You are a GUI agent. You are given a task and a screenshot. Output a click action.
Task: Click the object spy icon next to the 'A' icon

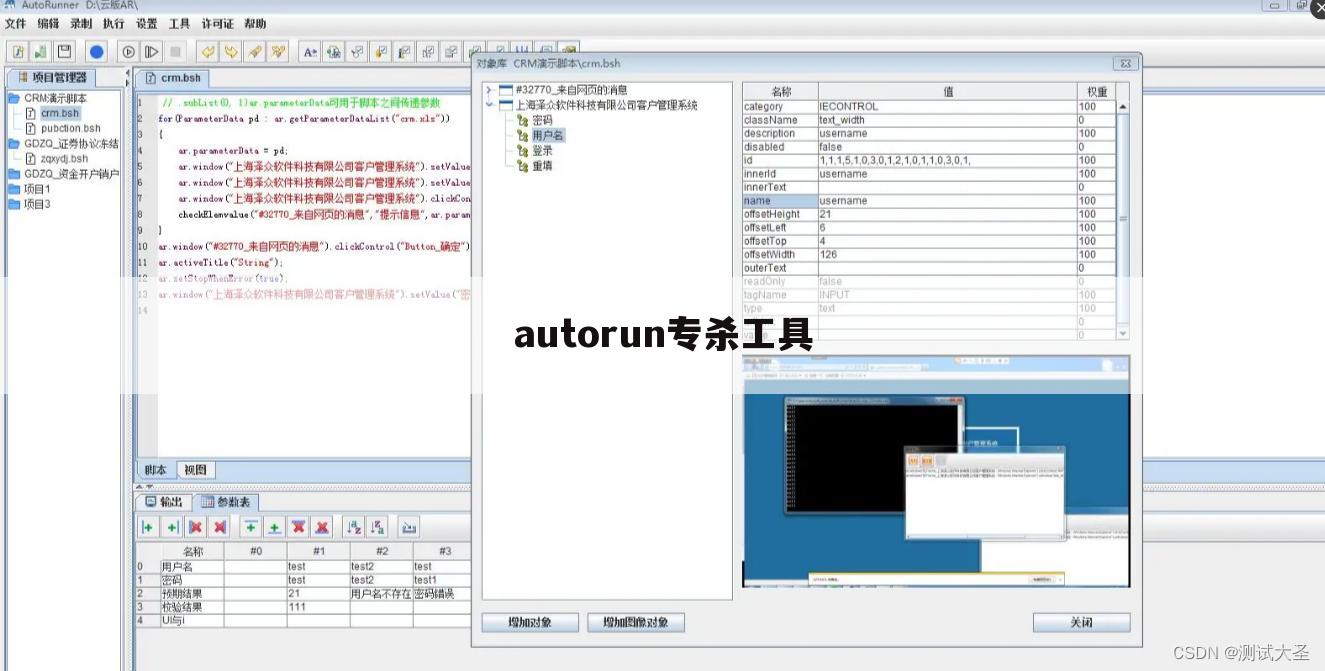tap(333, 51)
